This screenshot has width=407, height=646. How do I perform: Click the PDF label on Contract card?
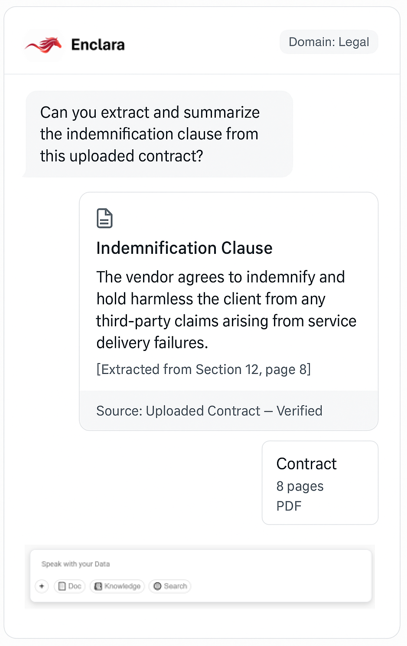click(x=289, y=506)
